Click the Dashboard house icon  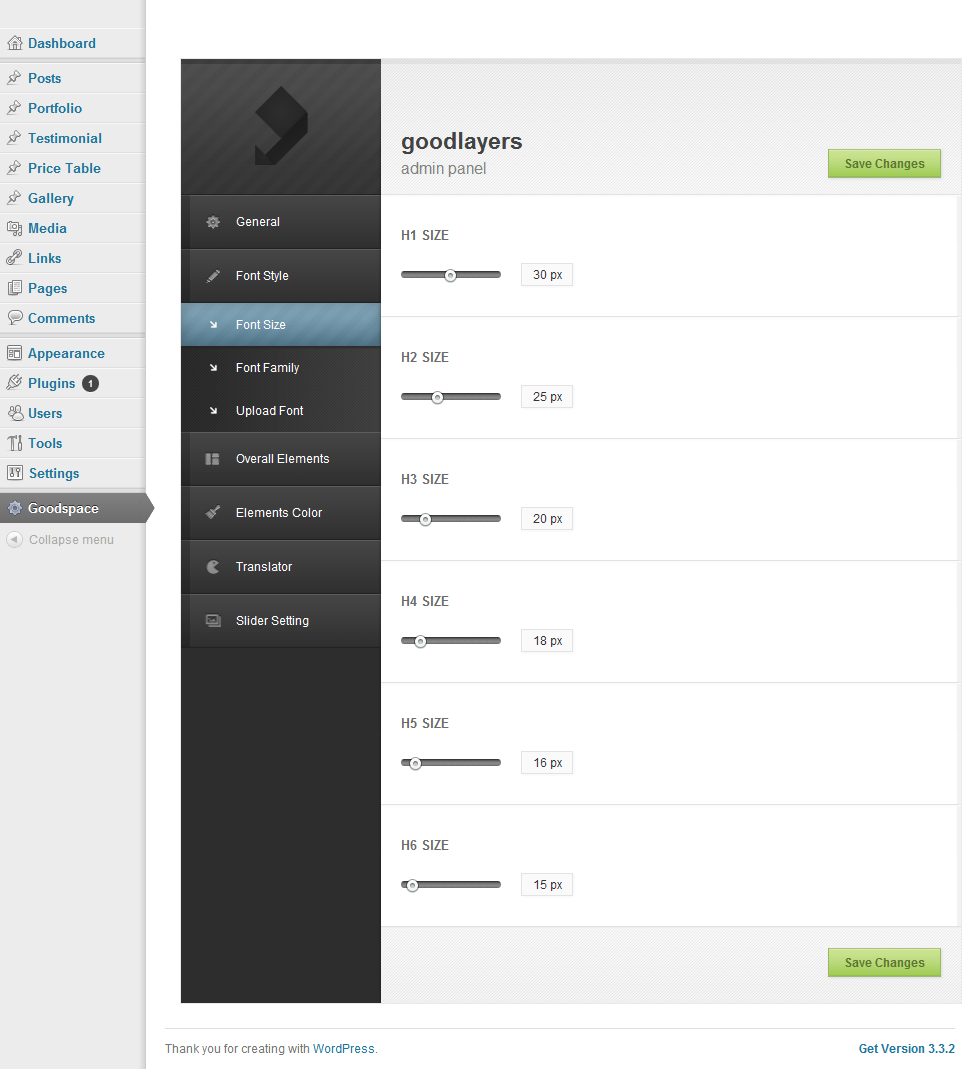14,43
